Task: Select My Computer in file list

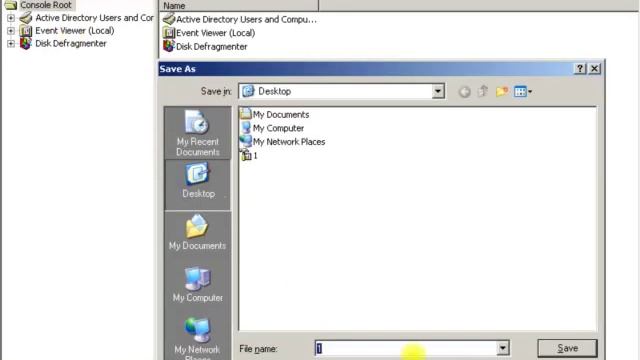Action: coord(272,128)
